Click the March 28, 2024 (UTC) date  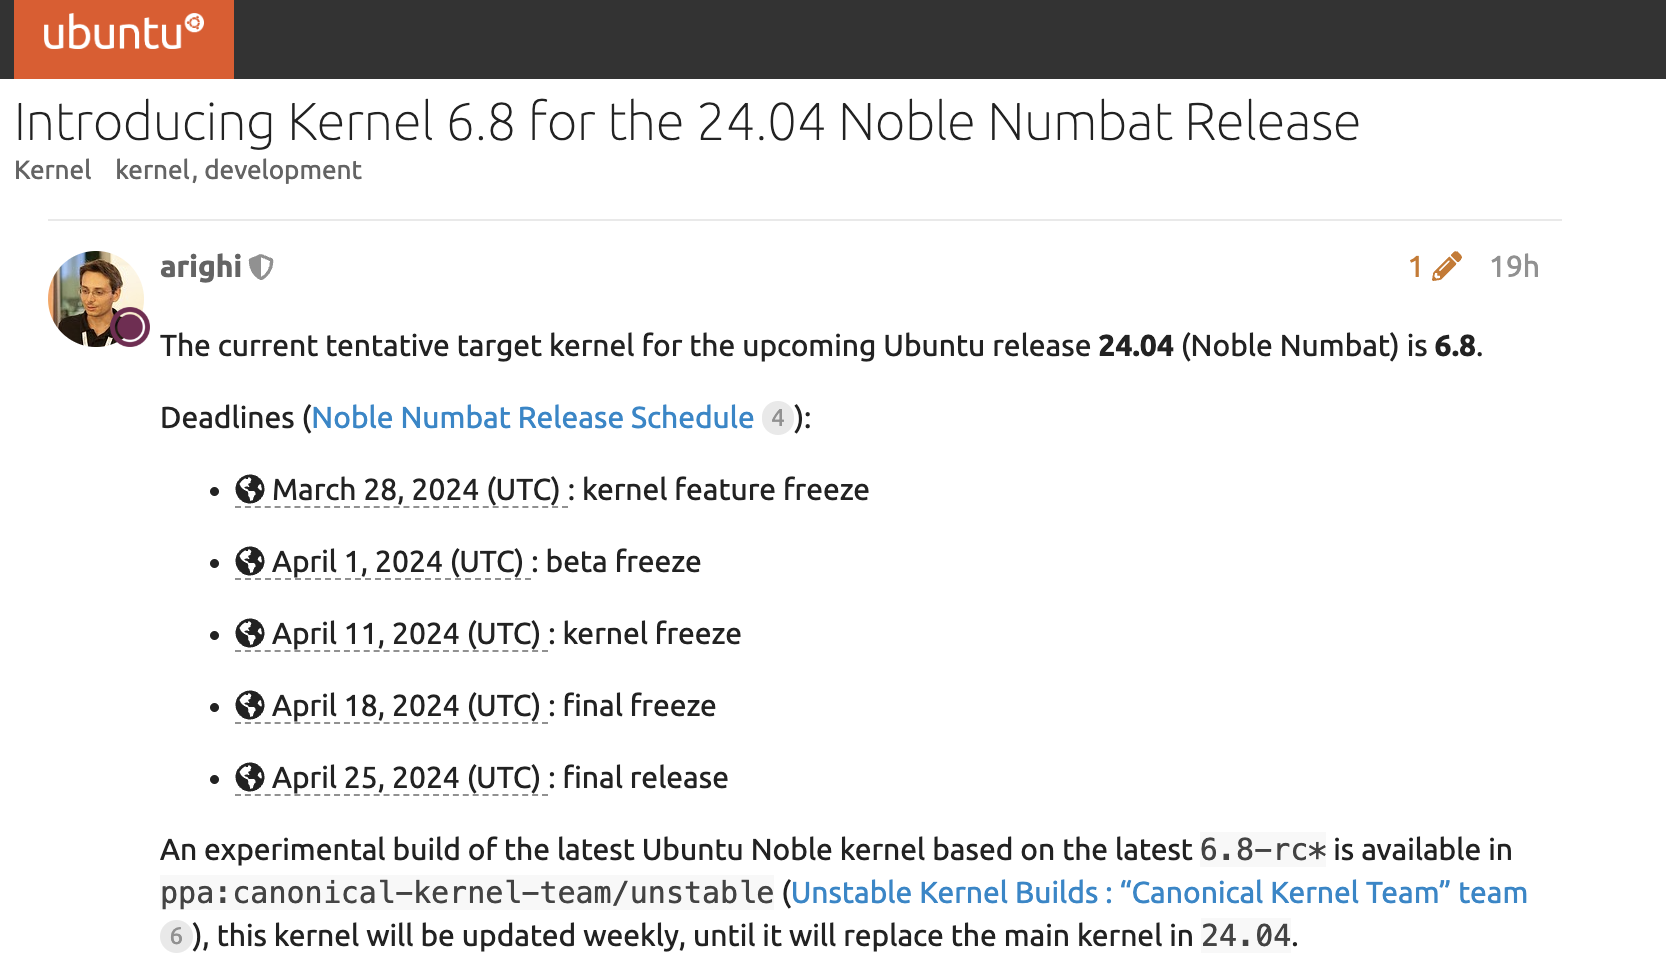416,489
